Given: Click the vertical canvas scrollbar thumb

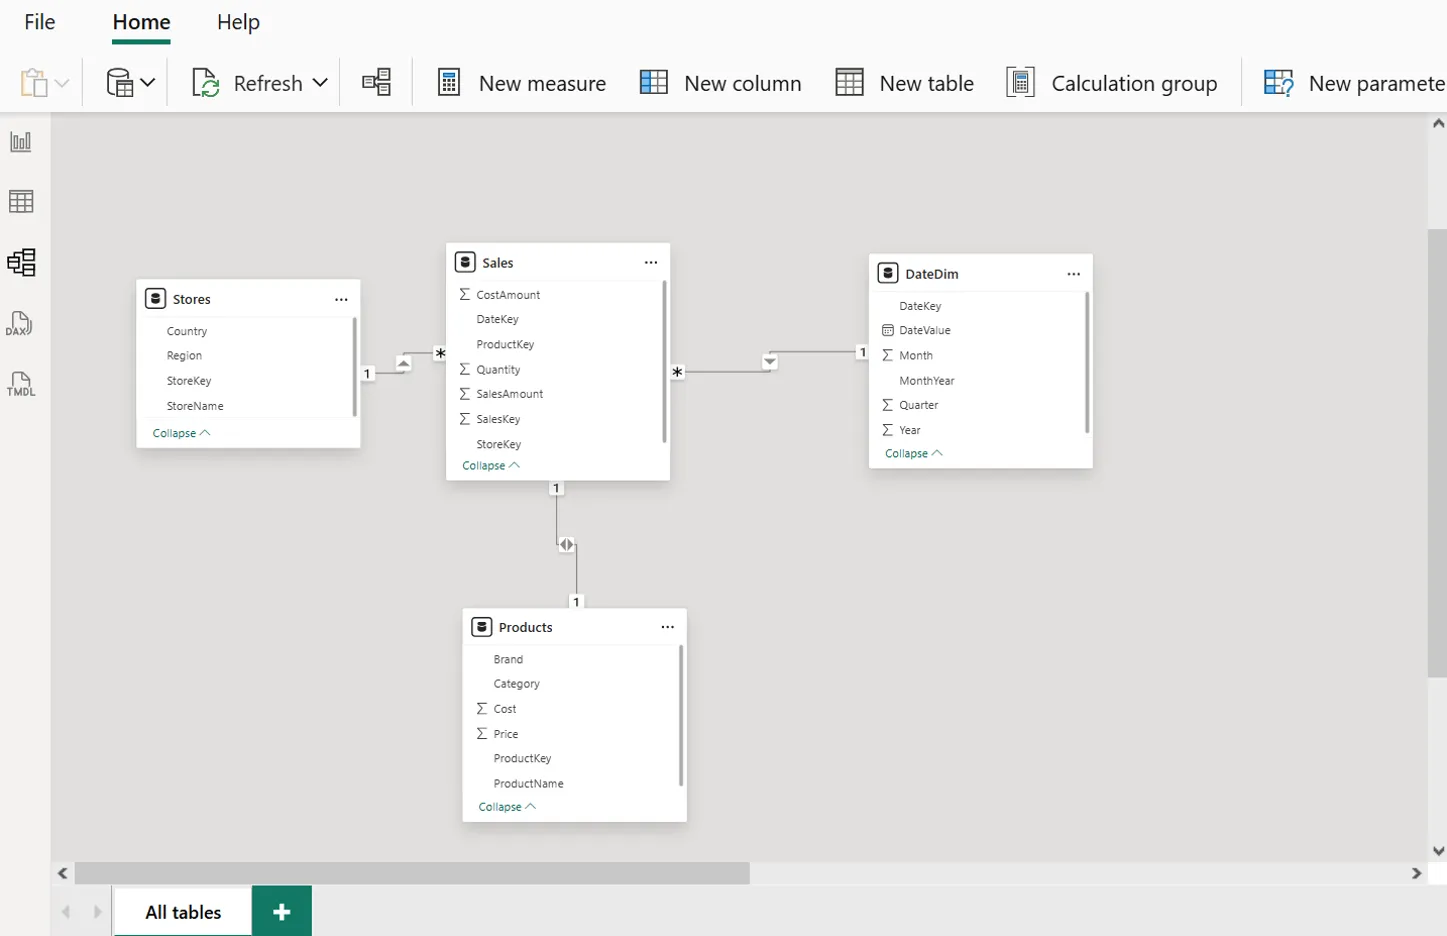Looking at the screenshot, I should (1437, 453).
